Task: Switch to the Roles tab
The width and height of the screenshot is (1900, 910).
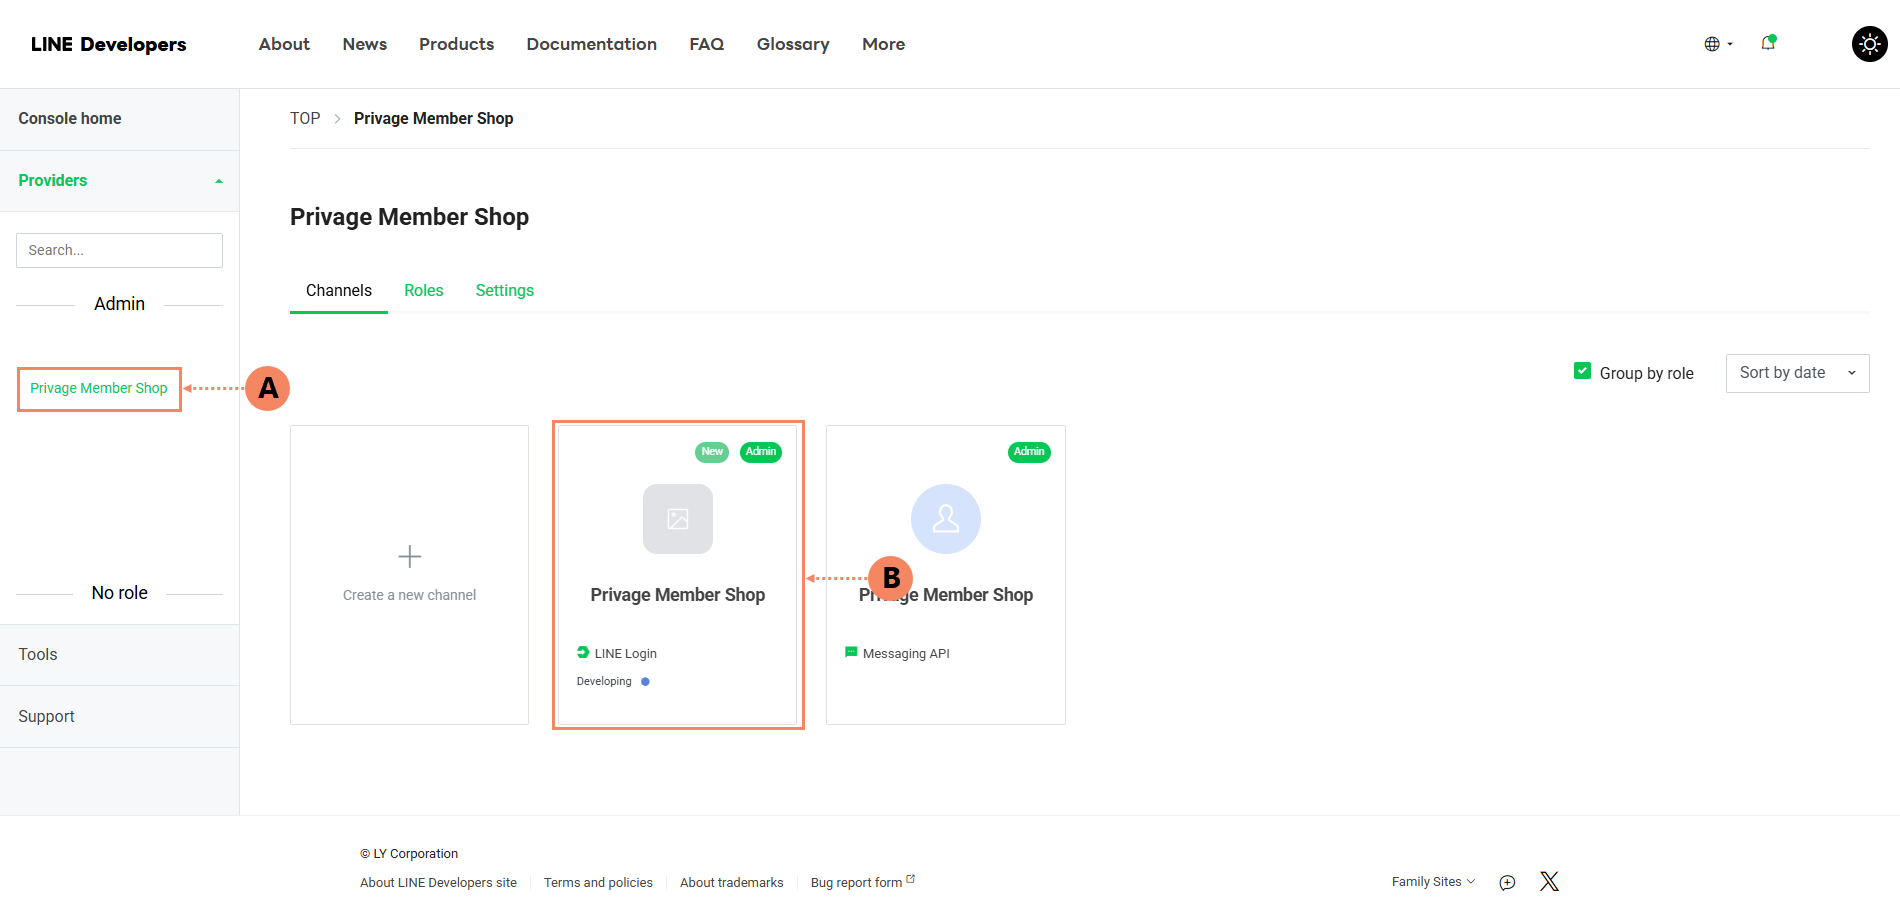Action: 423,290
